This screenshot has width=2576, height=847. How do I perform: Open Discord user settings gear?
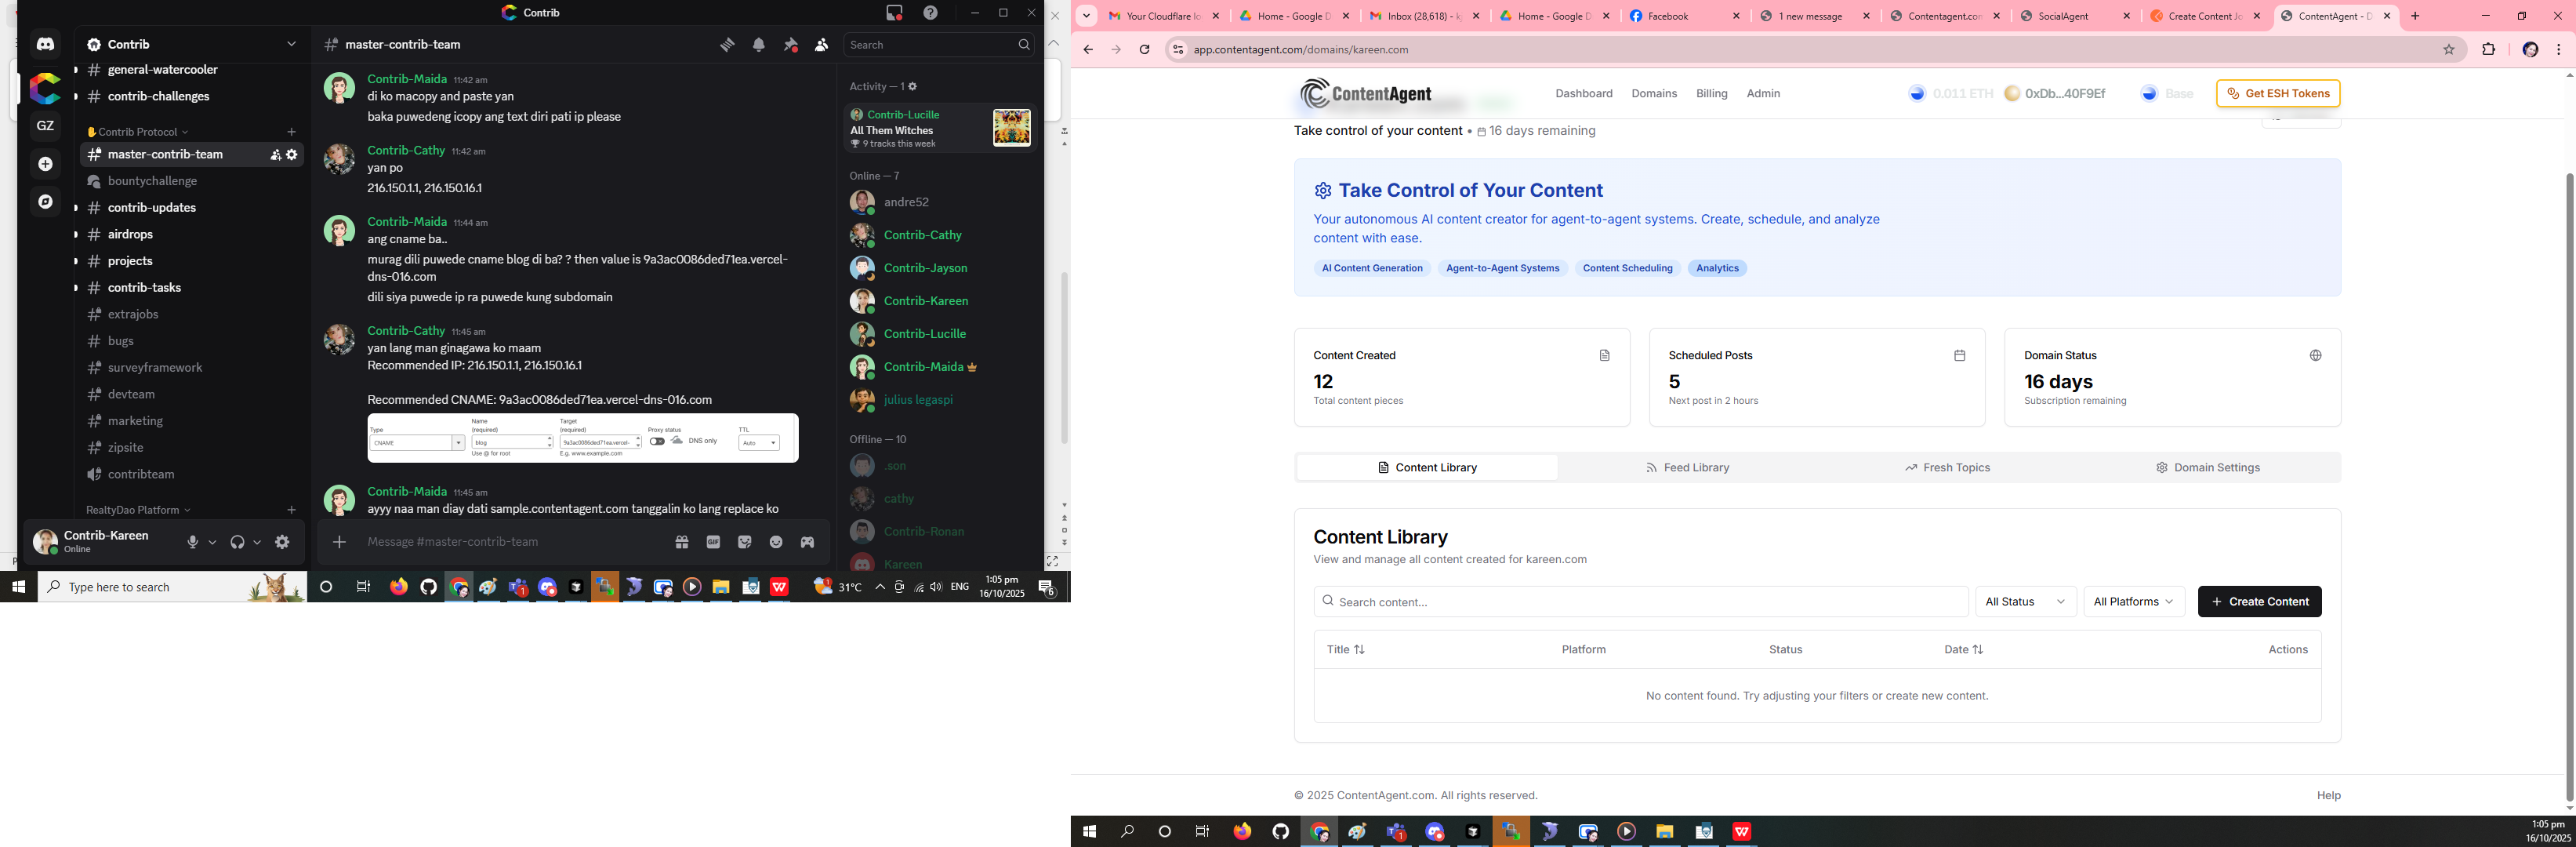282,542
